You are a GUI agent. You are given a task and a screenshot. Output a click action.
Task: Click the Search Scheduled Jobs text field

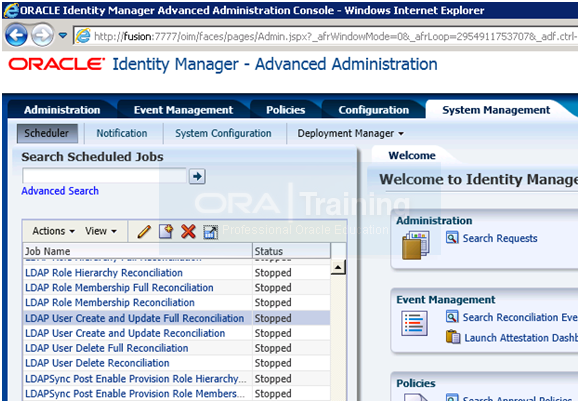pyautogui.click(x=104, y=176)
